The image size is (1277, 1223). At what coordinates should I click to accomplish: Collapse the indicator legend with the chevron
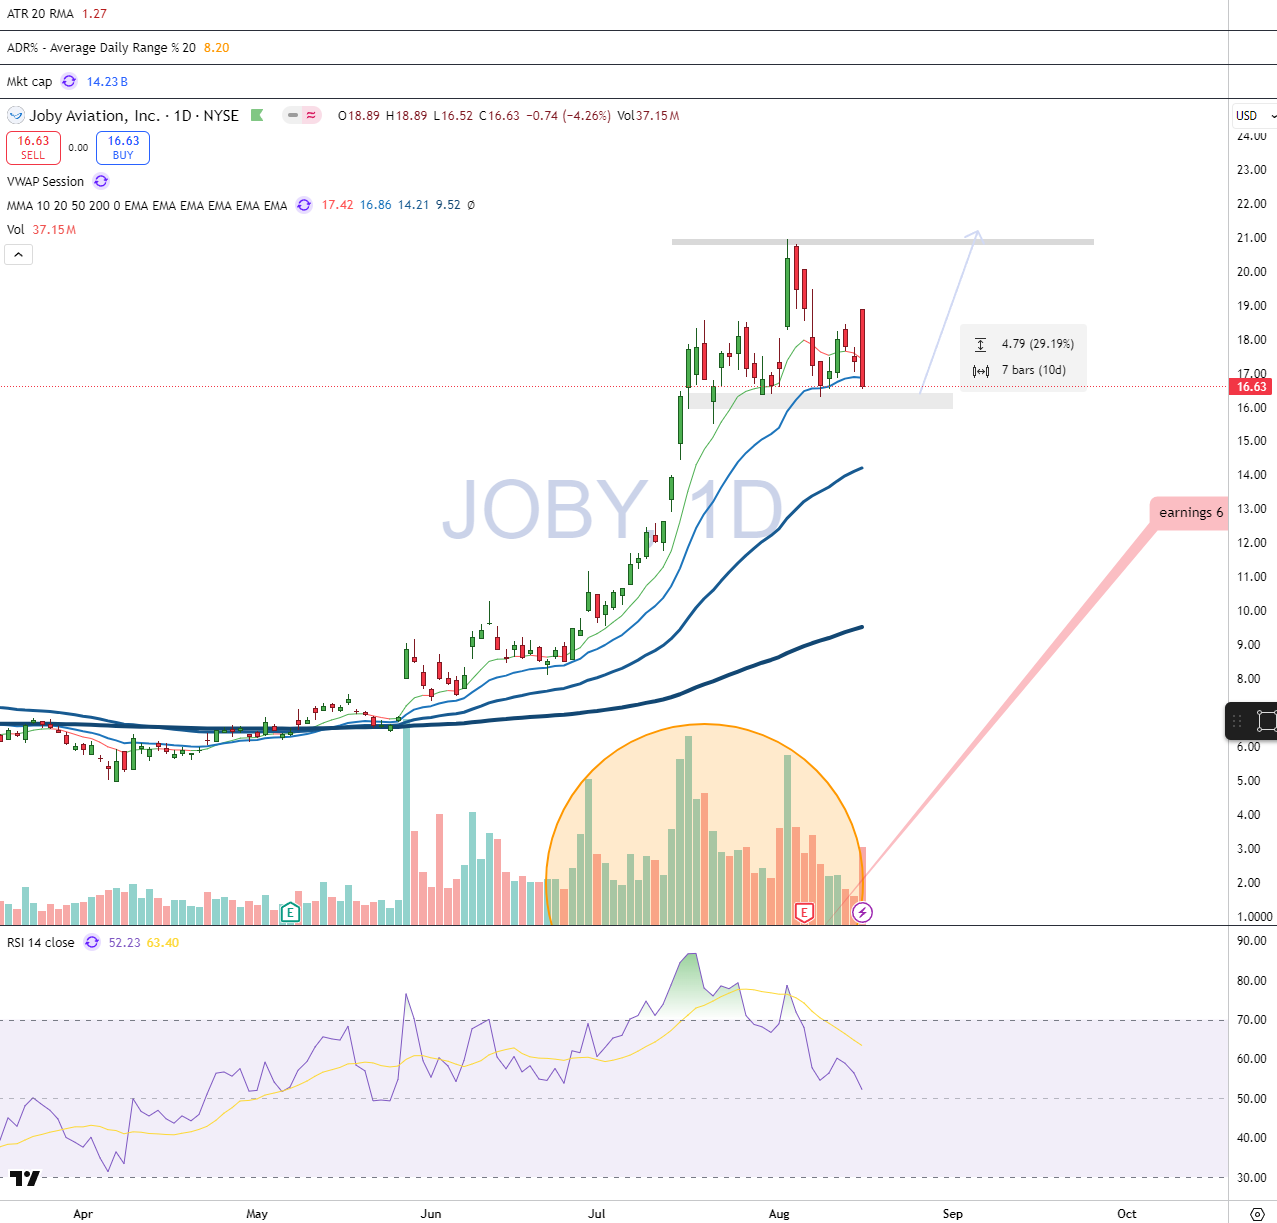tap(19, 255)
